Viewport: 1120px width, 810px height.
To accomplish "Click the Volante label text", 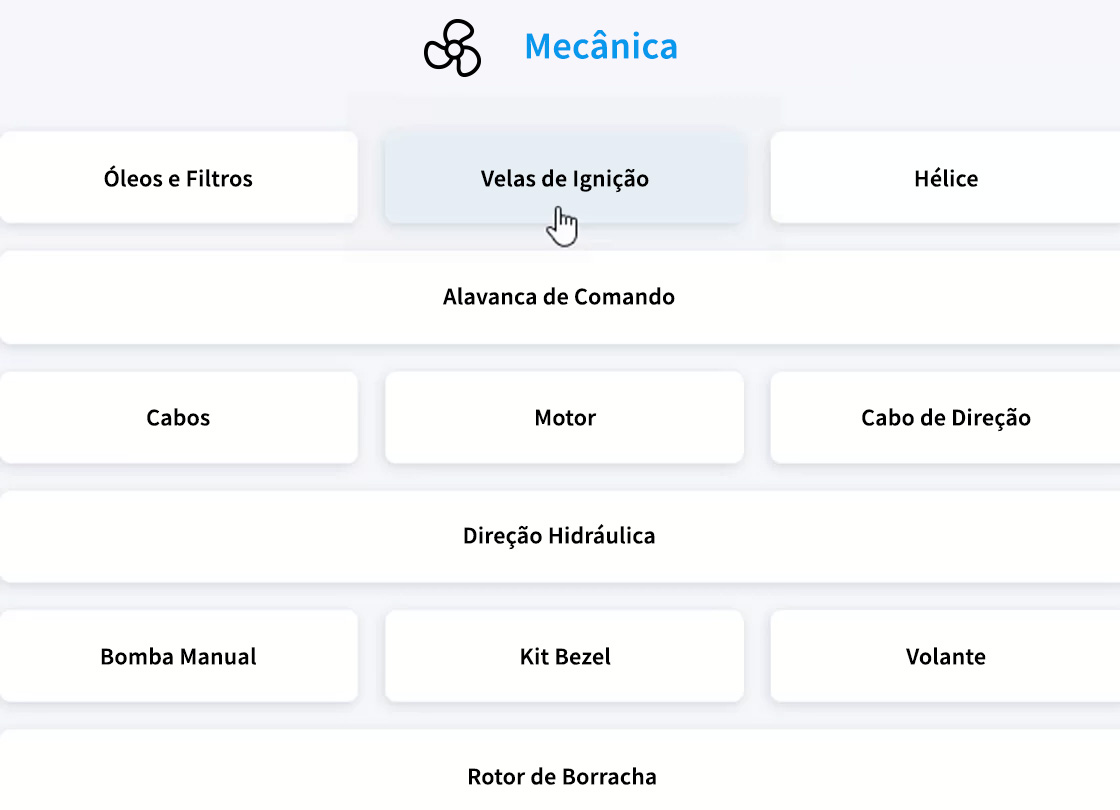I will point(946,657).
